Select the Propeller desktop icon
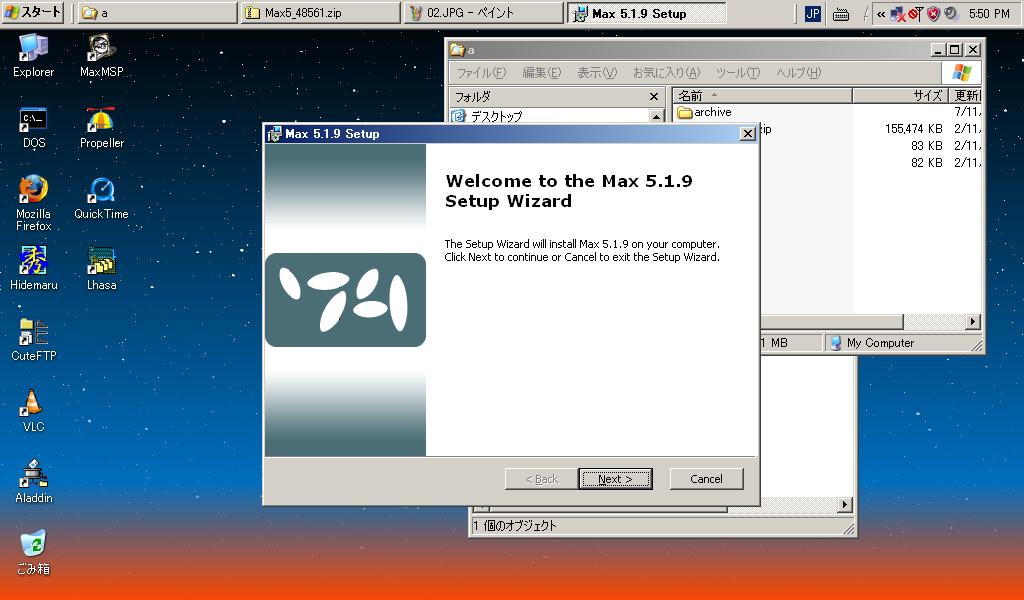1024x600 pixels. pyautogui.click(x=101, y=128)
